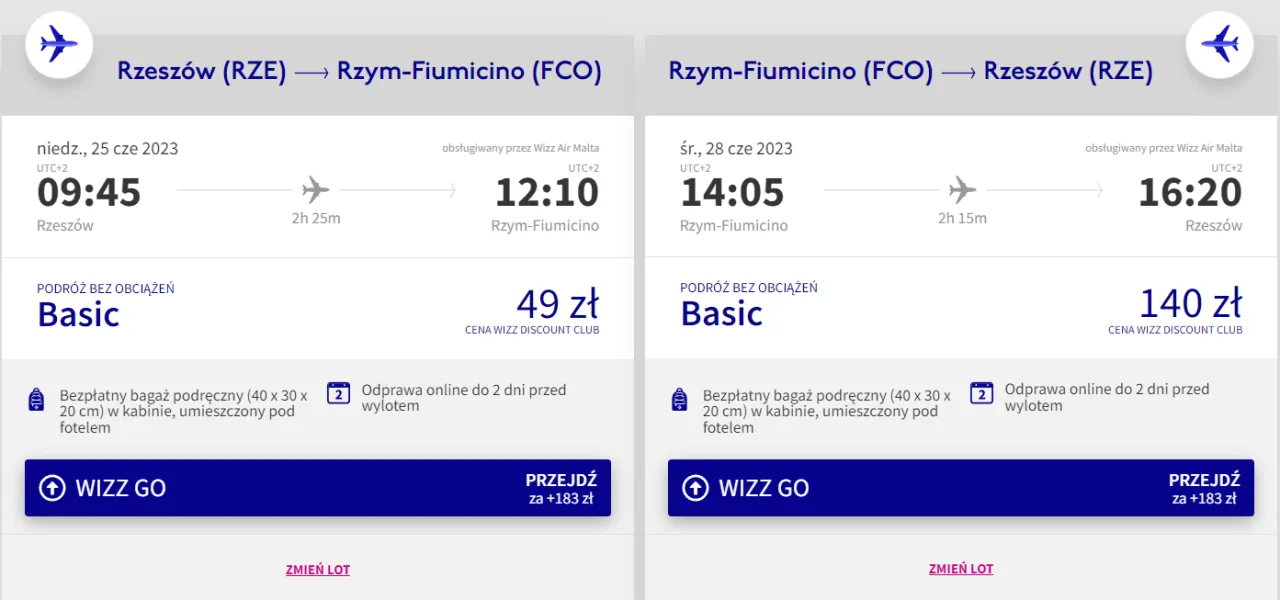Open ZMIEŃ LOT link for the outbound flight
Image resolution: width=1280 pixels, height=600 pixels.
[318, 570]
